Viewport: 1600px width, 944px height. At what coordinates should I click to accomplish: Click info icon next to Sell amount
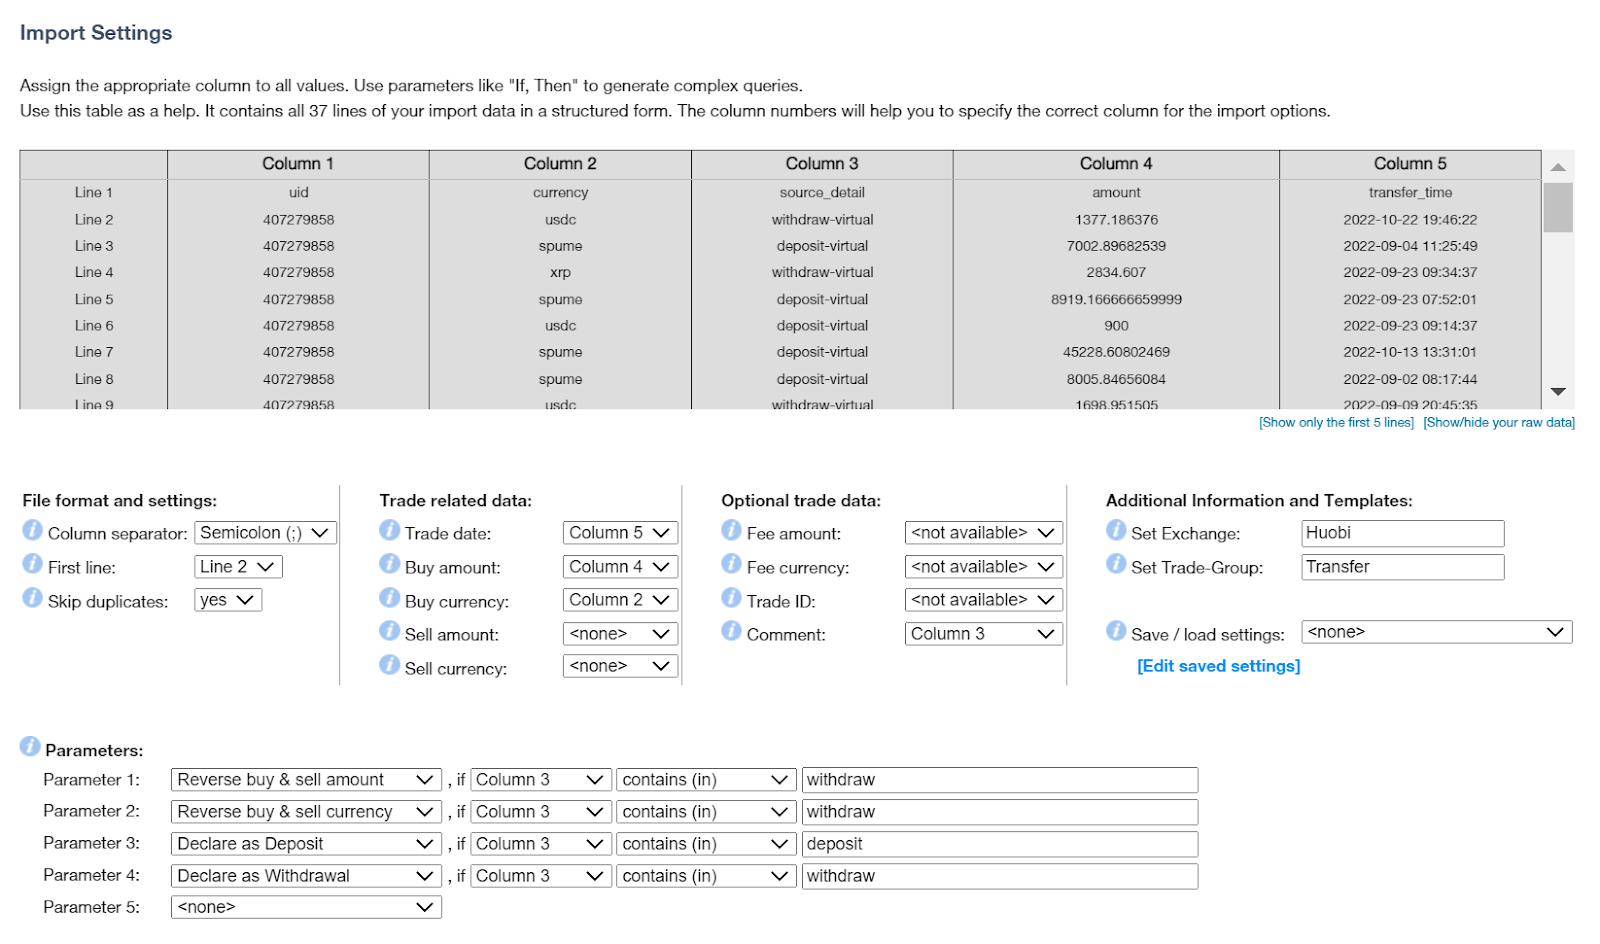pyautogui.click(x=389, y=631)
